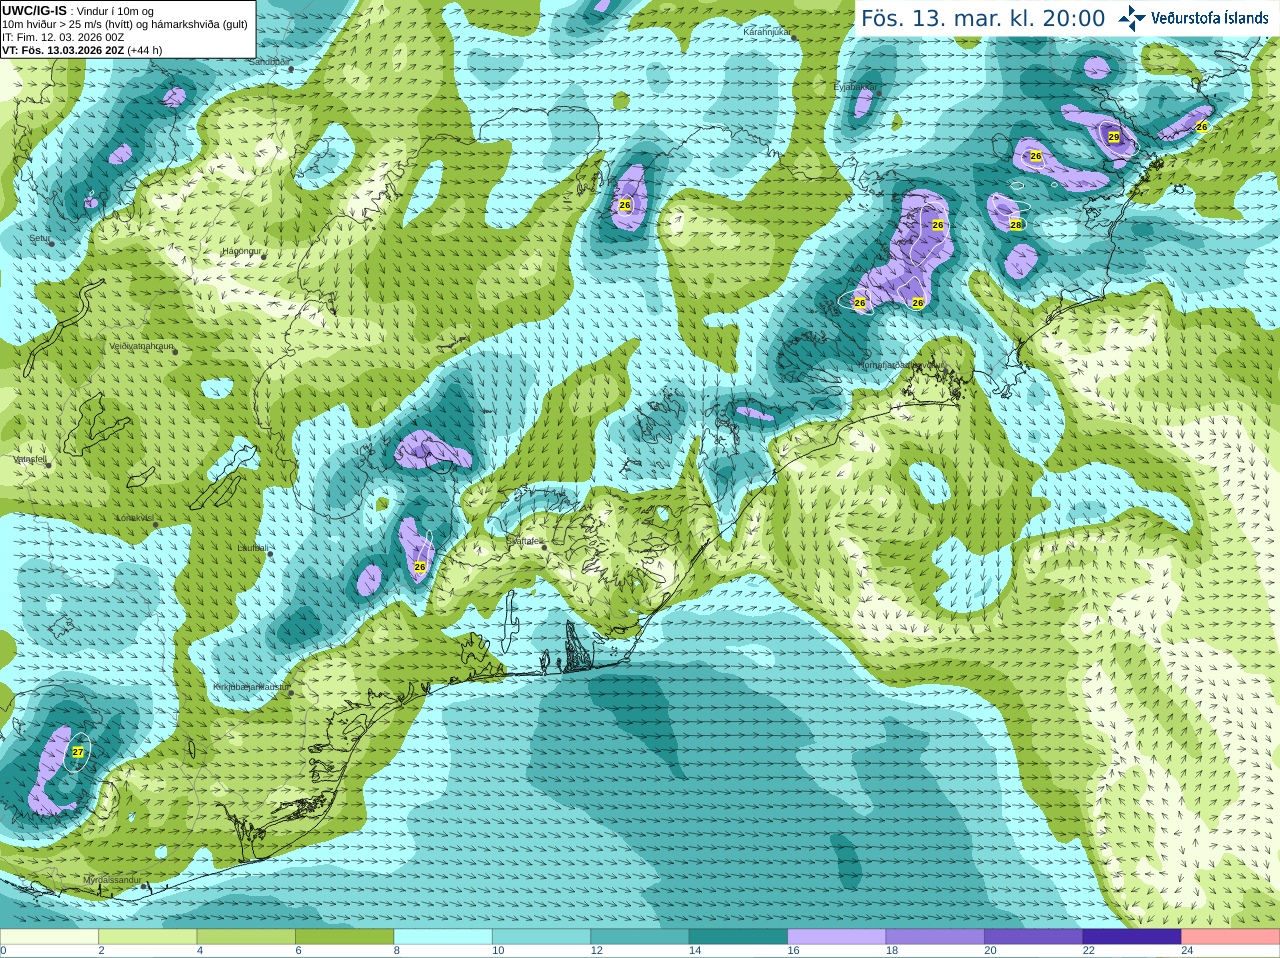Click the Mýrdalssandur station label
The image size is (1280, 958).
(x=112, y=880)
